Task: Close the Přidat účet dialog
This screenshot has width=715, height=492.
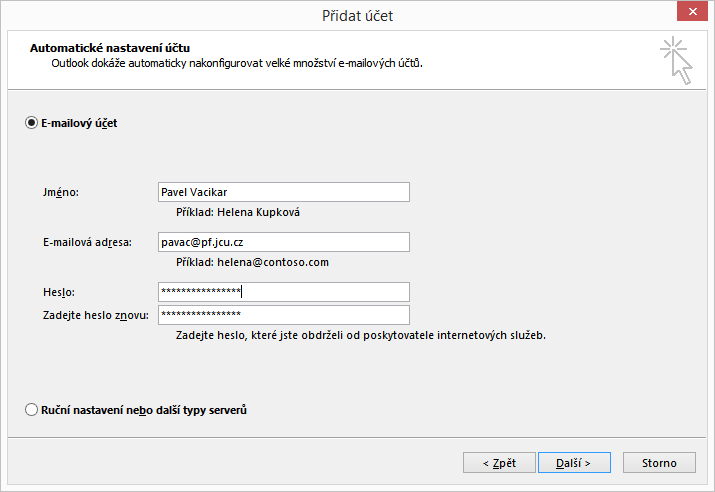Action: 692,11
